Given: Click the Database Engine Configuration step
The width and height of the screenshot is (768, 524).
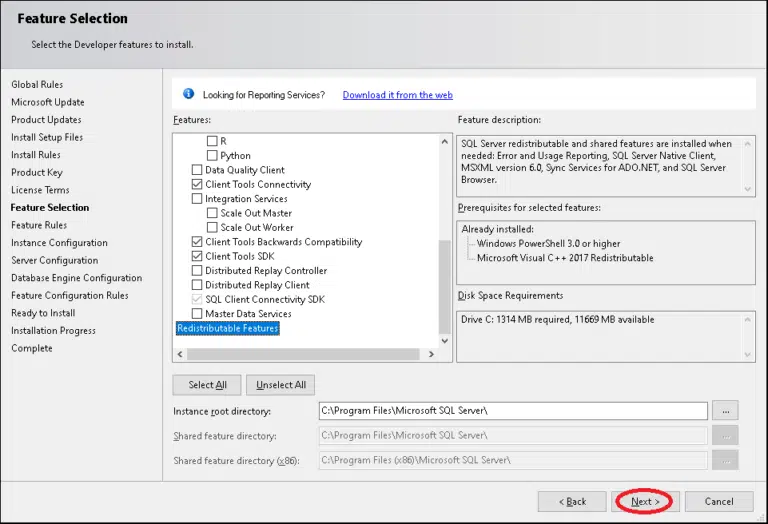Looking at the screenshot, I should pos(77,278).
